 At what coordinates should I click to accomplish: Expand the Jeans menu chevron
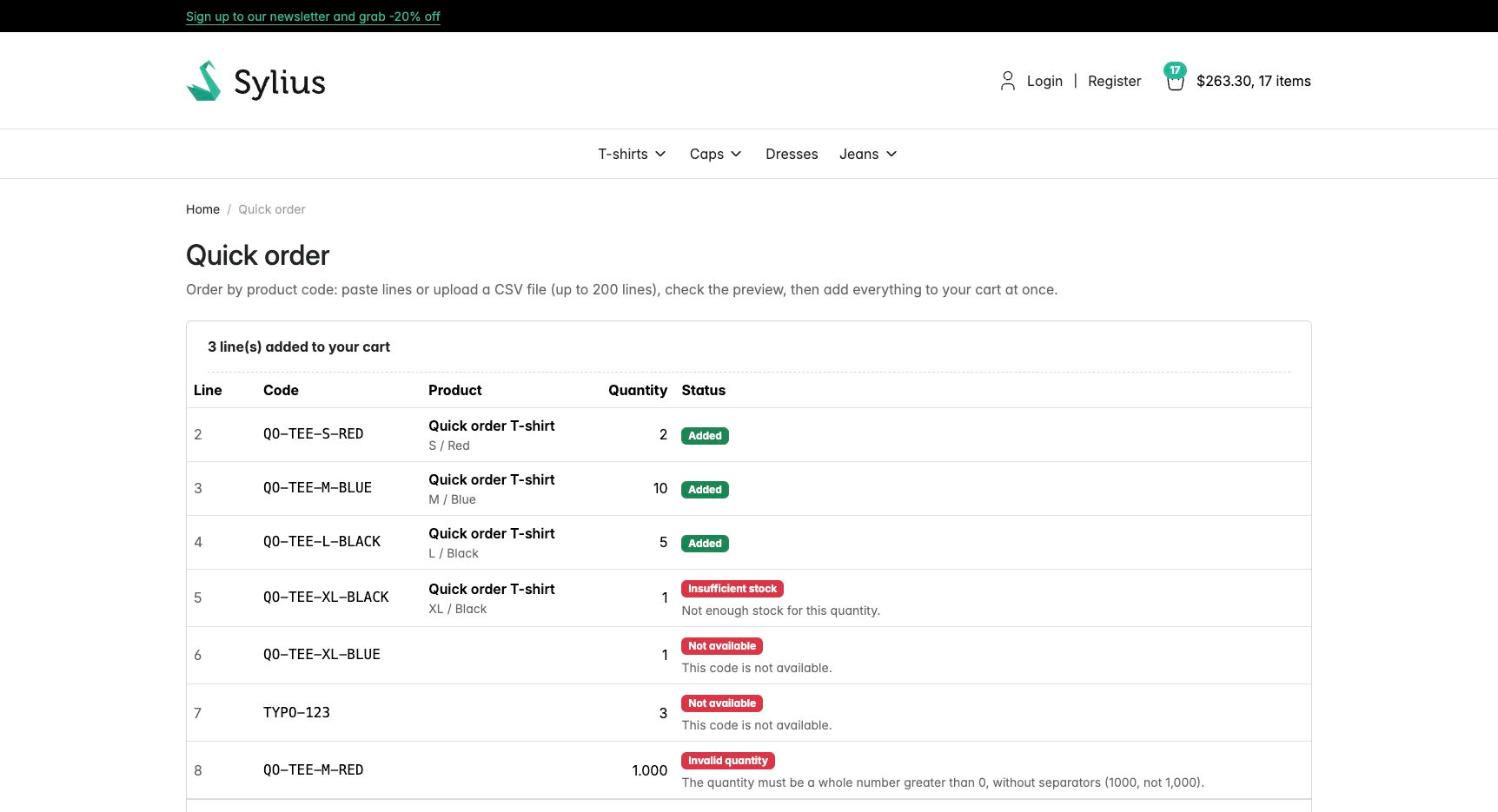click(x=892, y=154)
